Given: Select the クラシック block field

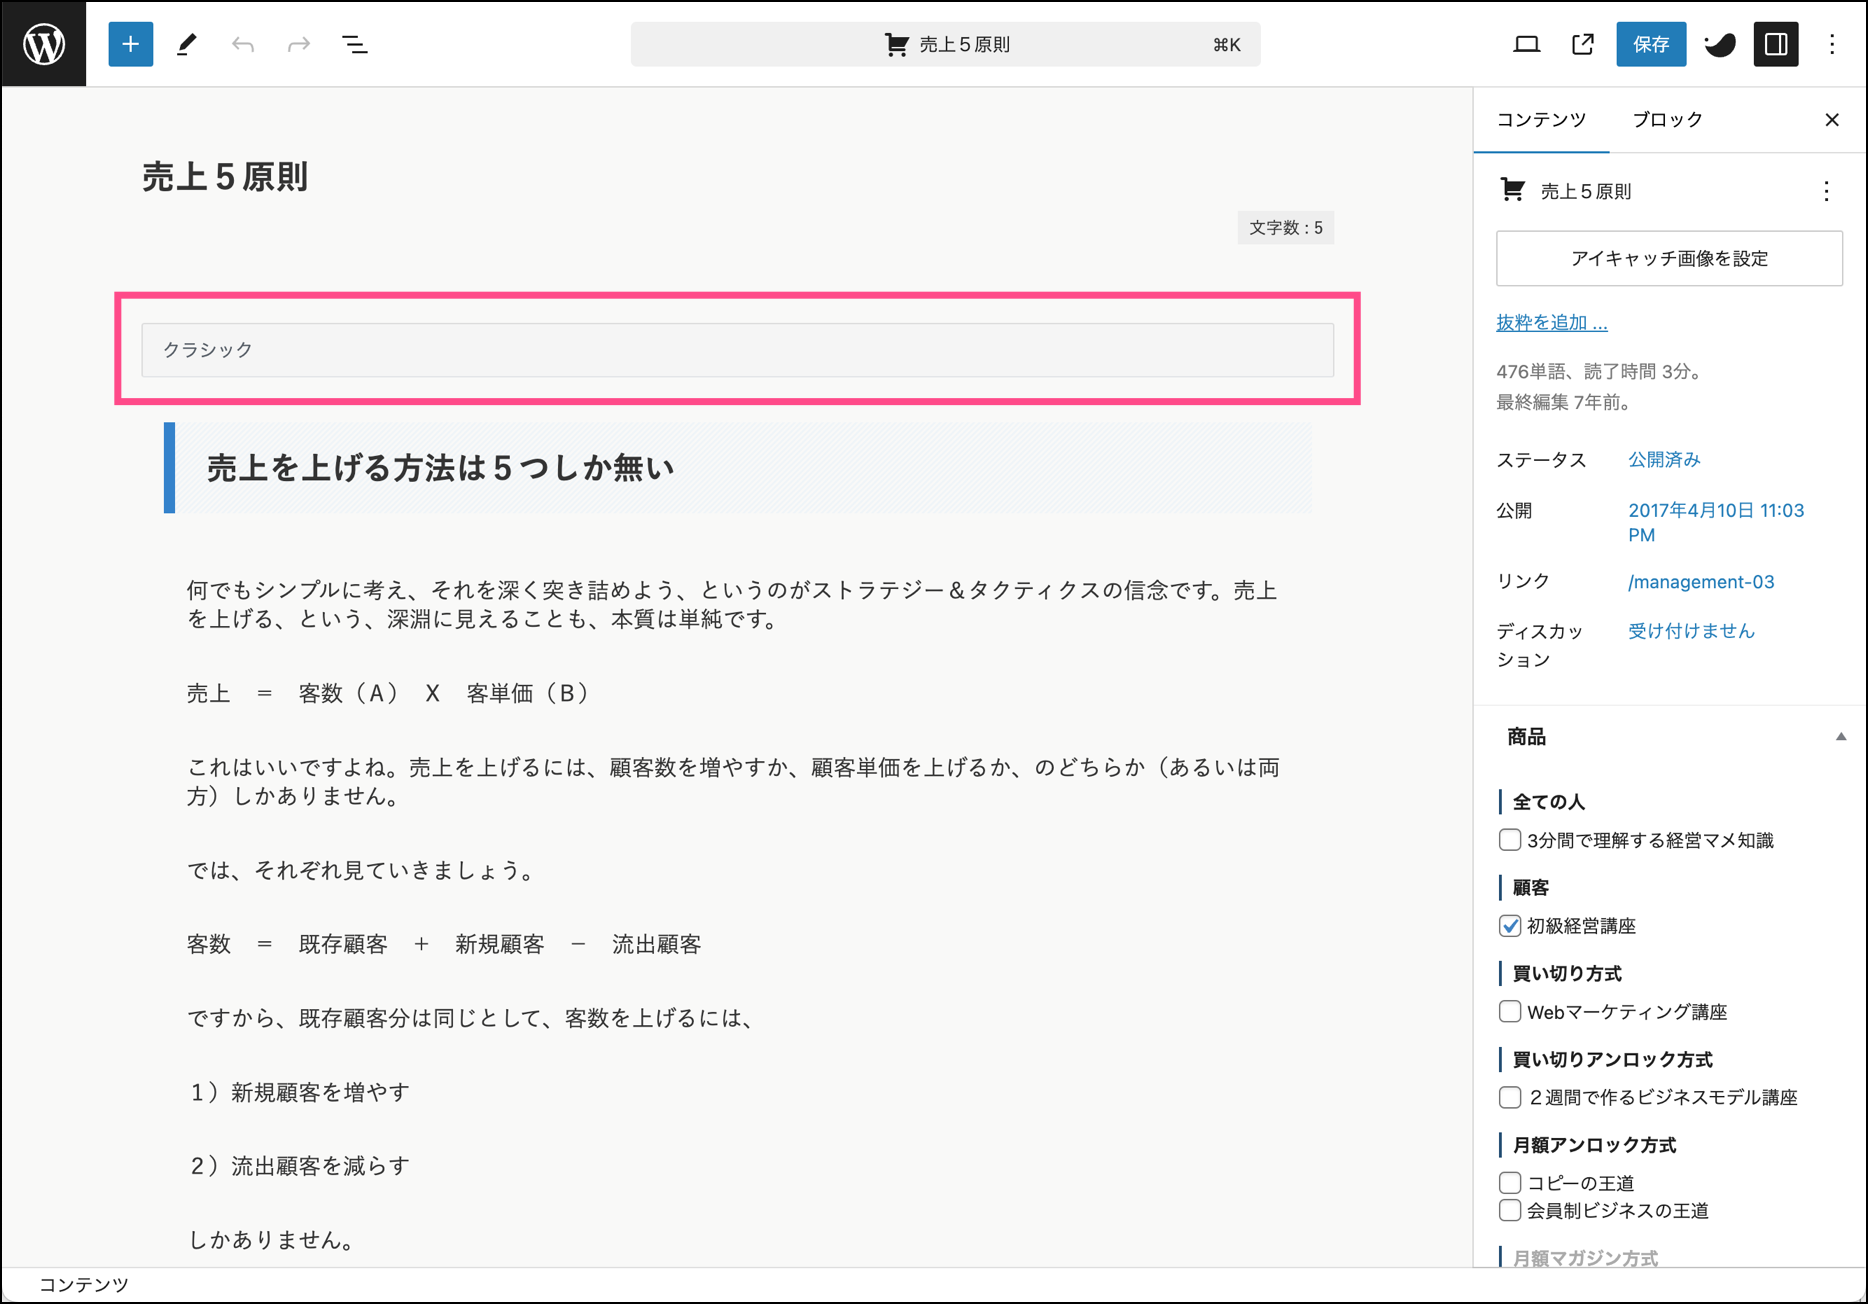Looking at the screenshot, I should [x=737, y=350].
